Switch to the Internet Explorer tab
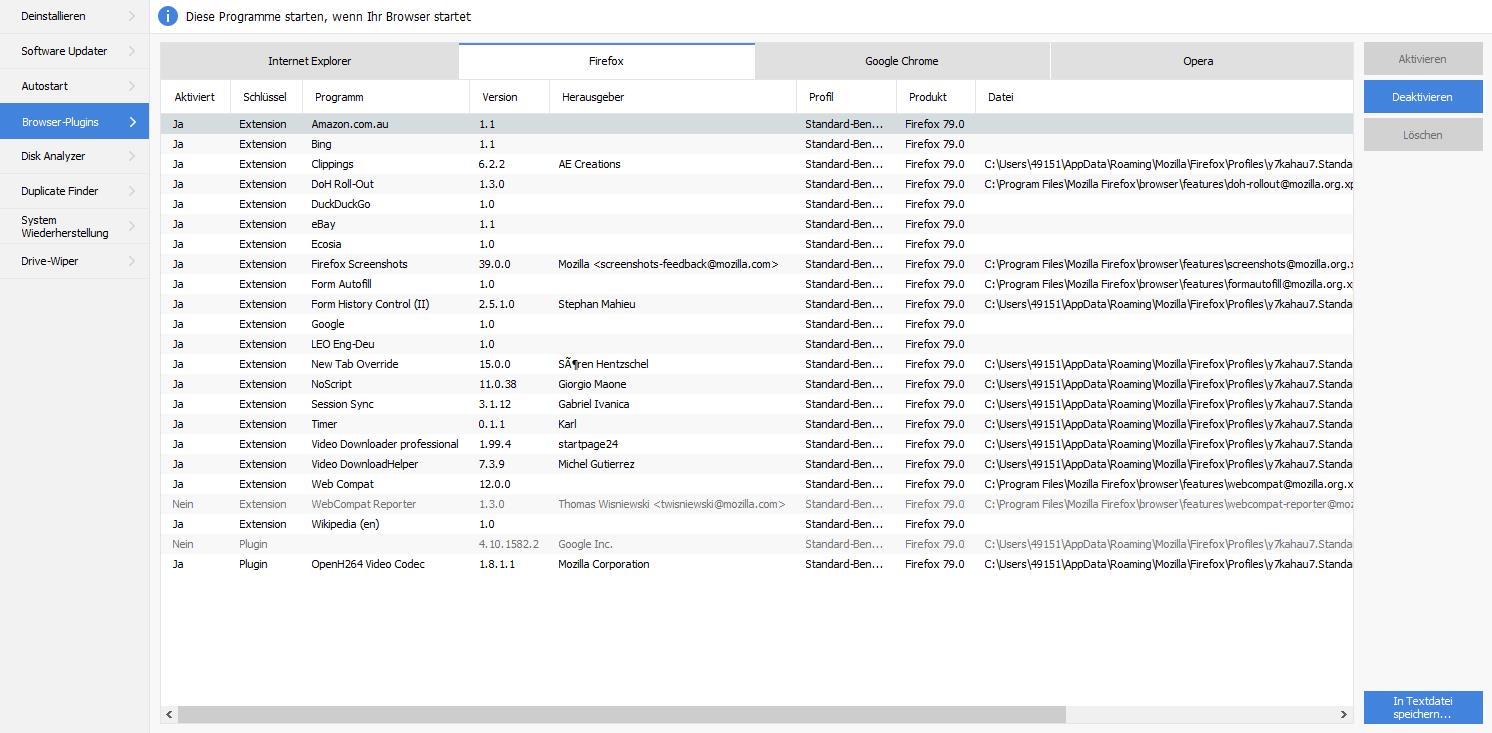 click(x=309, y=61)
